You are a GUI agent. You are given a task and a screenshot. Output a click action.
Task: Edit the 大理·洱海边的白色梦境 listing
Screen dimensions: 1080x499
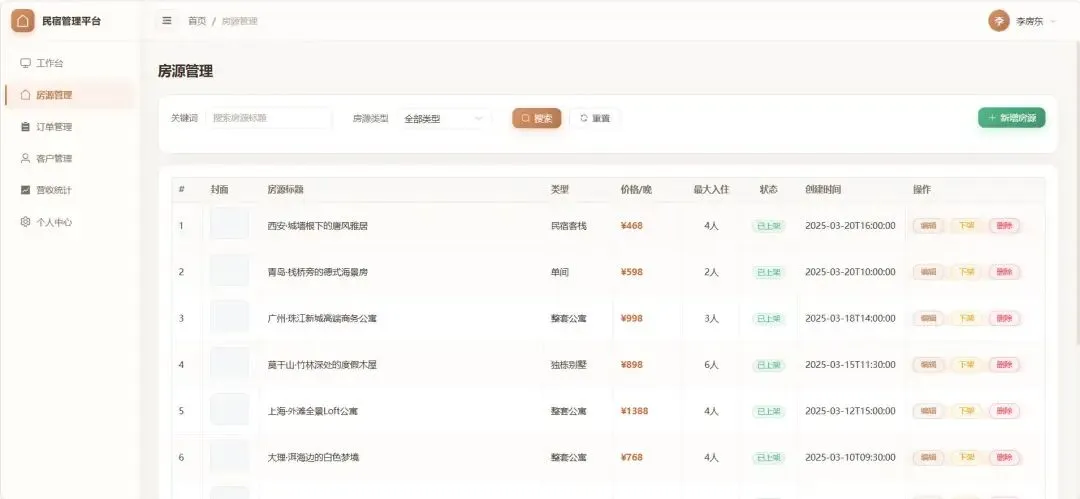tap(928, 457)
